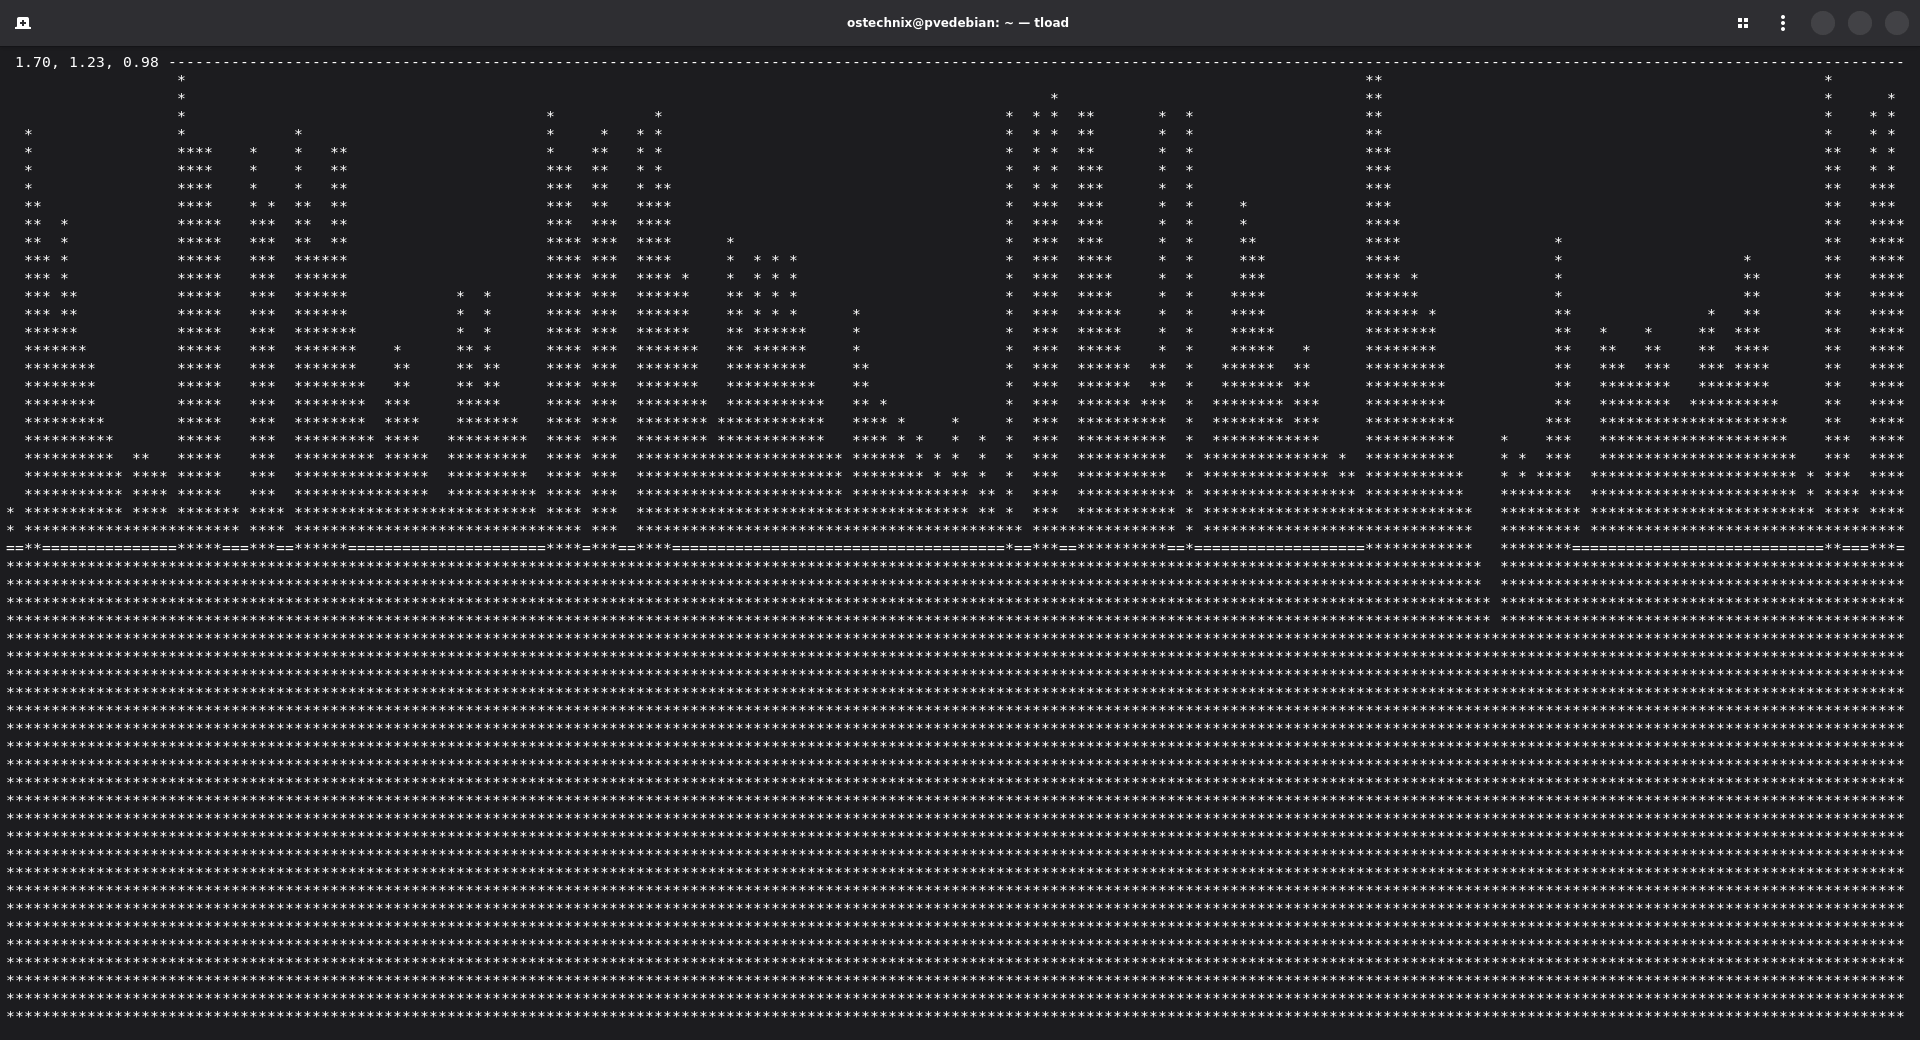Click the dashed line topping the graph
1920x1040 pixels.
pos(1000,62)
